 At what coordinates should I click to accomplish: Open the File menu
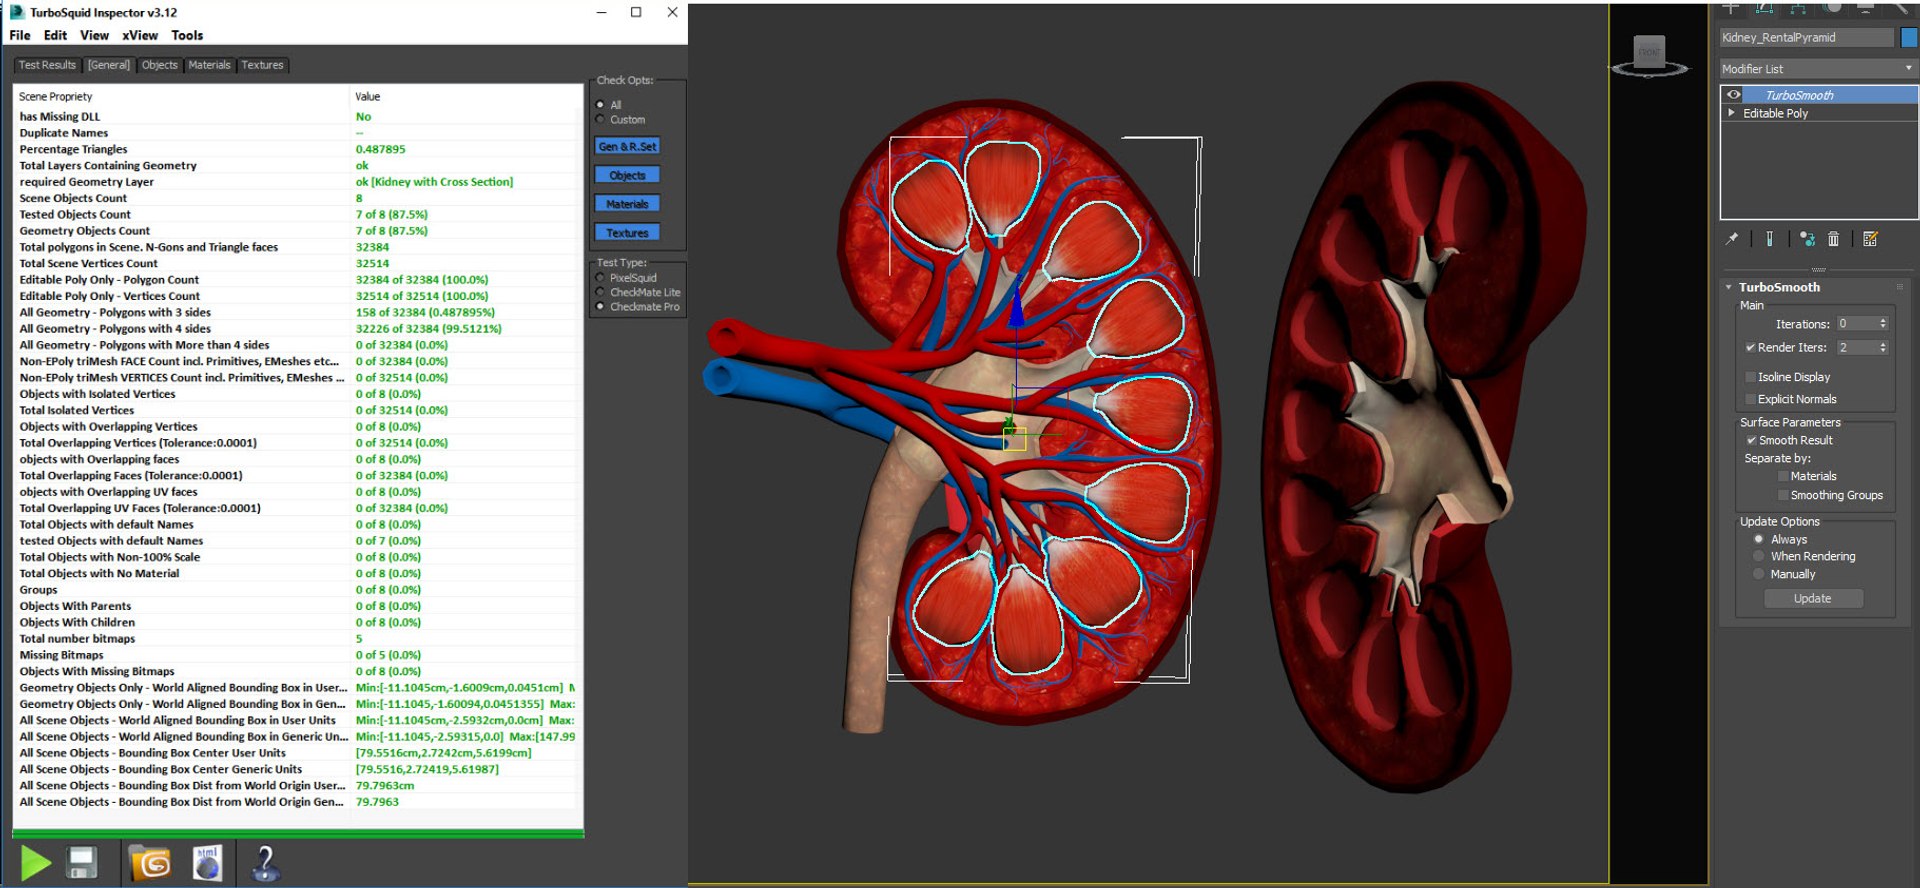click(20, 35)
